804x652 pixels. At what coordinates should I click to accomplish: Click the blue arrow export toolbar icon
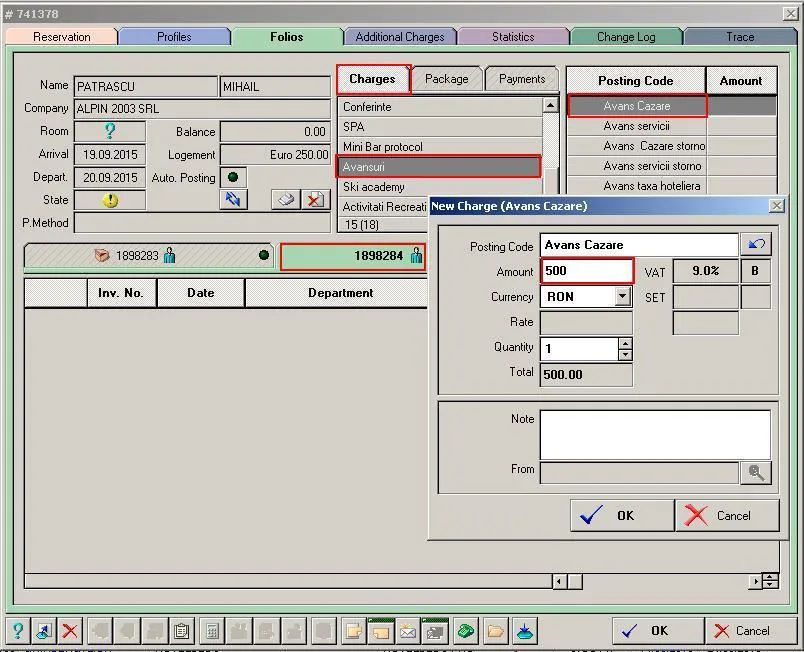coord(44,630)
